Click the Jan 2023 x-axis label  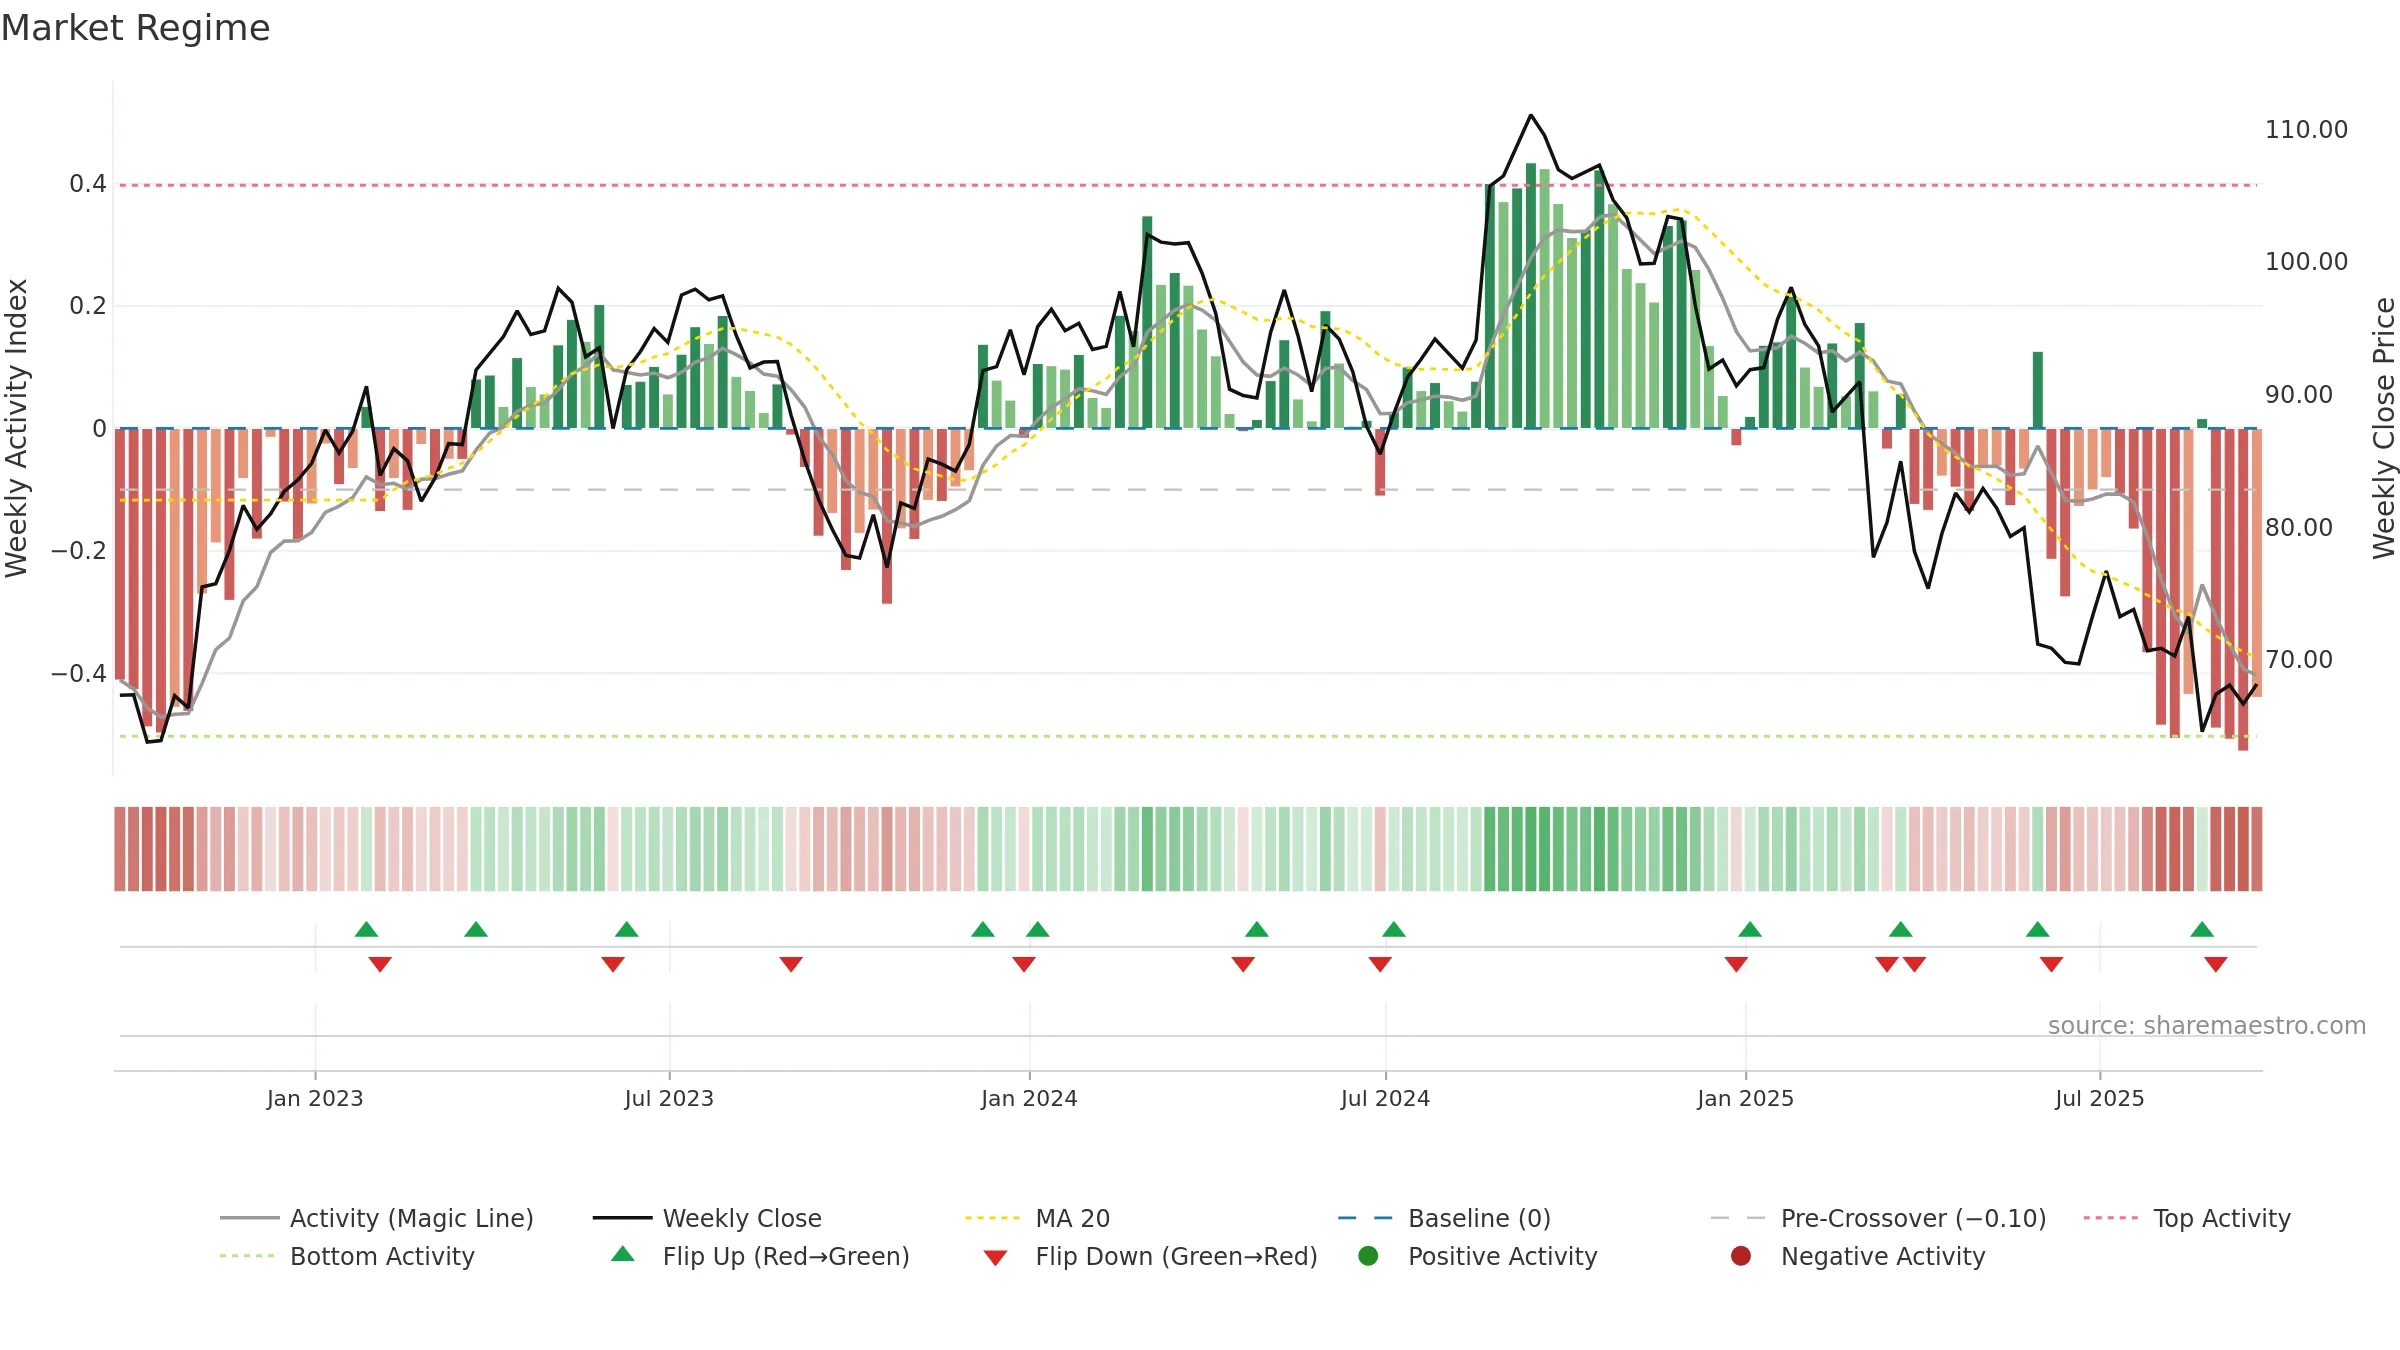click(x=315, y=1098)
